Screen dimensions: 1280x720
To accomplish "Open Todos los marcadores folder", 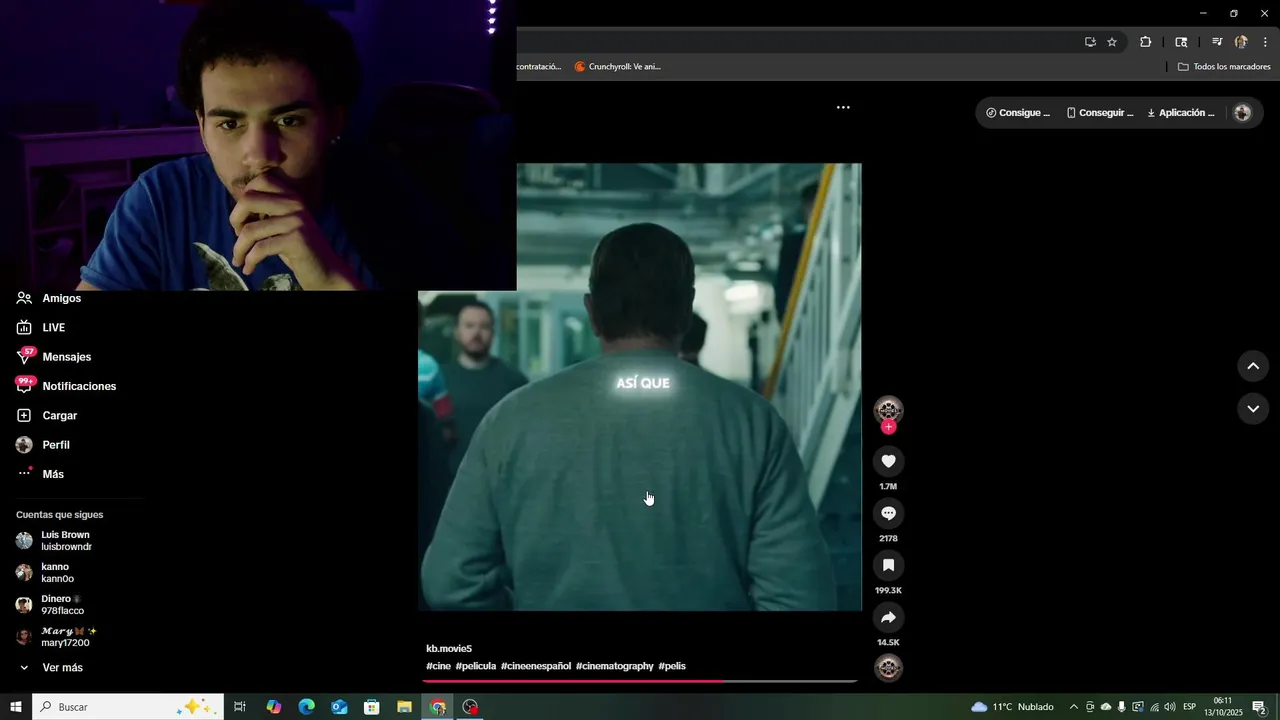I will [x=1224, y=67].
